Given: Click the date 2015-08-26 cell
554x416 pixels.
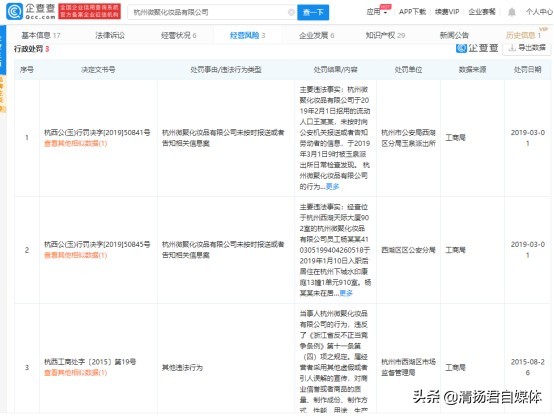Looking at the screenshot, I should [x=528, y=367].
